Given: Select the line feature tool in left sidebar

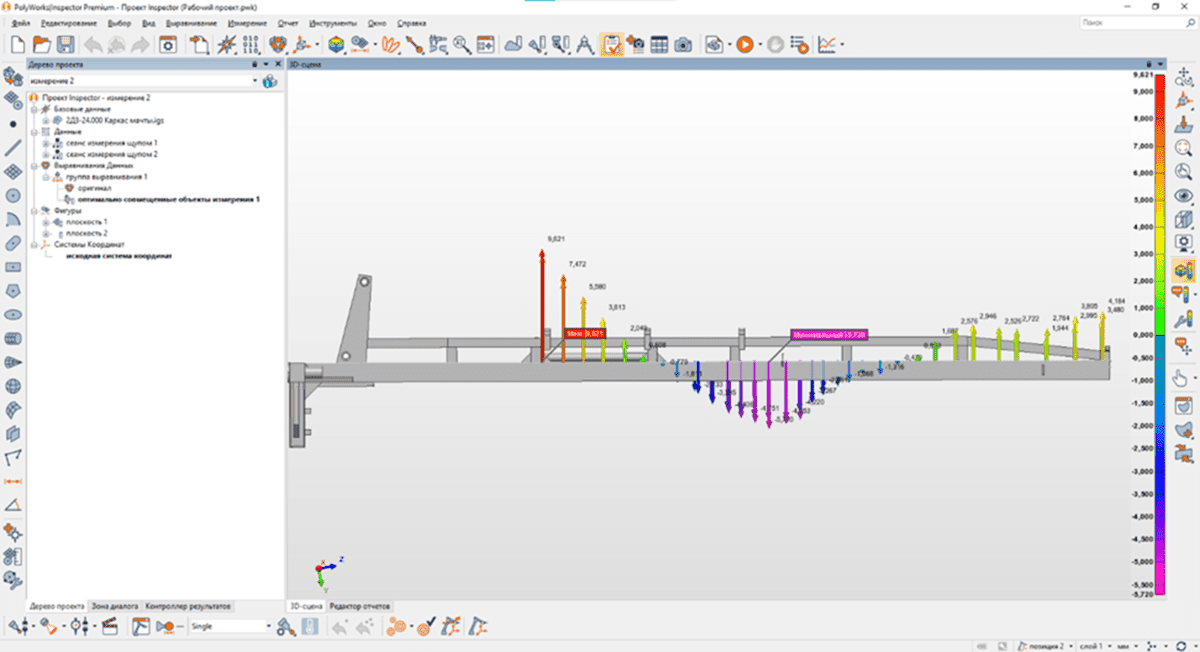Looking at the screenshot, I should tap(13, 148).
